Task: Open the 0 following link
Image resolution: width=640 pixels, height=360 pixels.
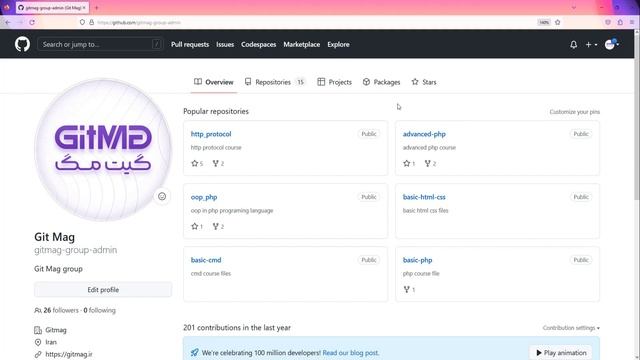Action: pos(100,310)
